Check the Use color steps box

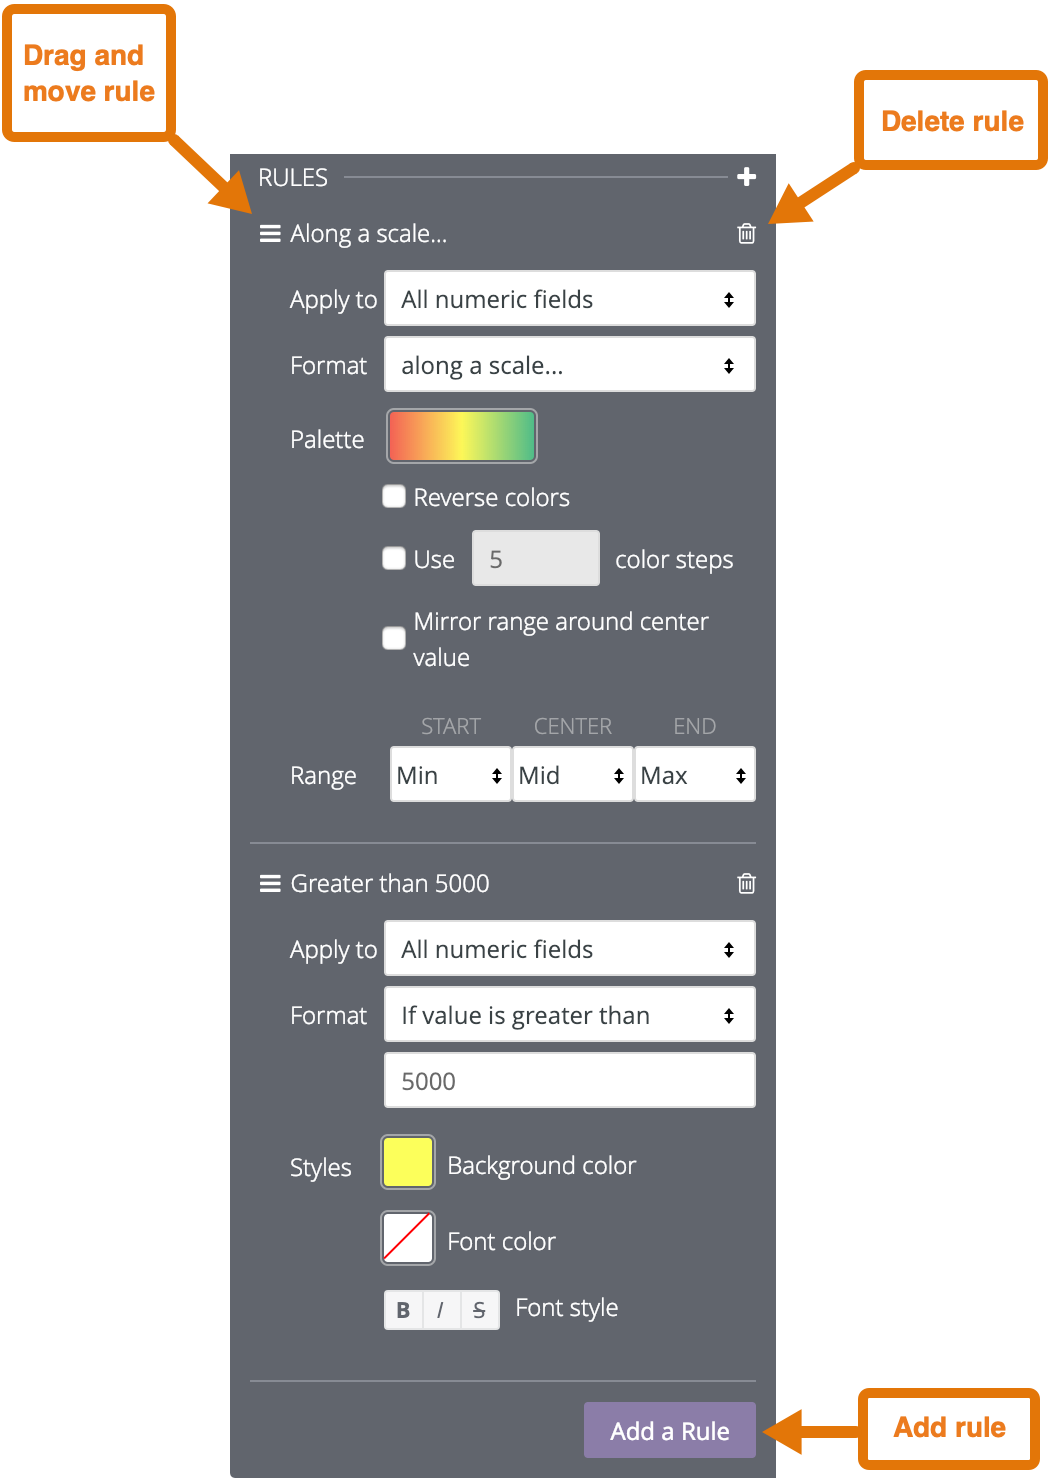click(x=394, y=558)
